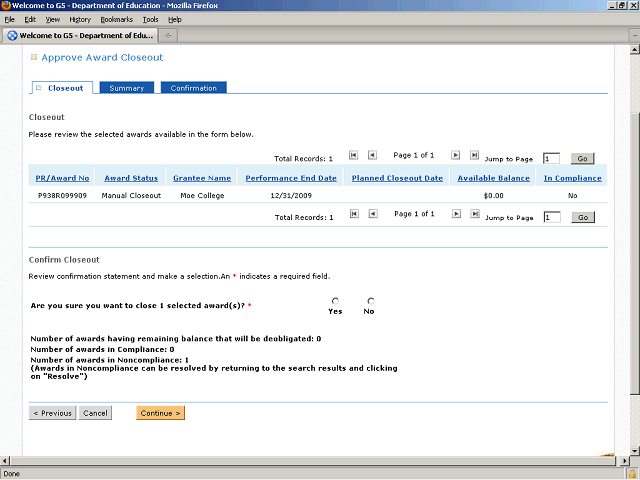Go to last page in bottom pager
The width and height of the screenshot is (640, 480).
point(475,214)
